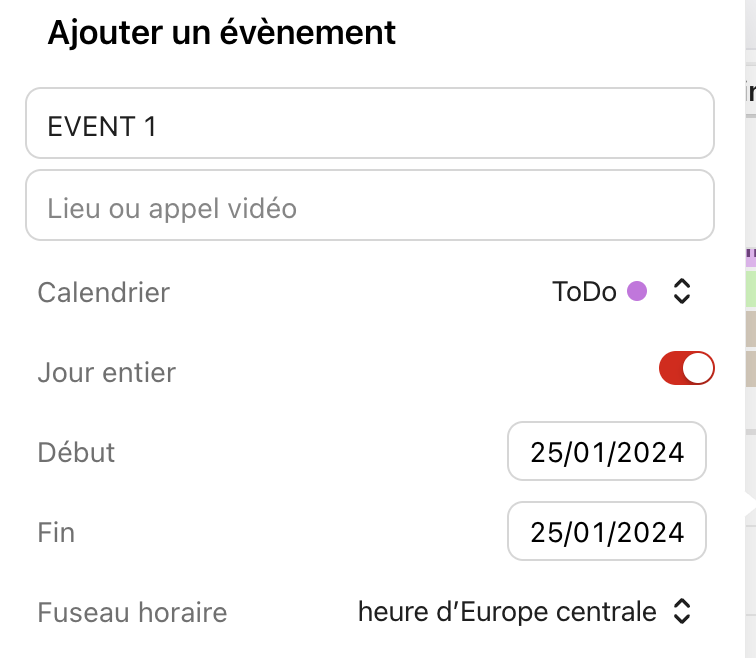Select the day in the Fin date
Screen dimensions: 756x658
546,532
